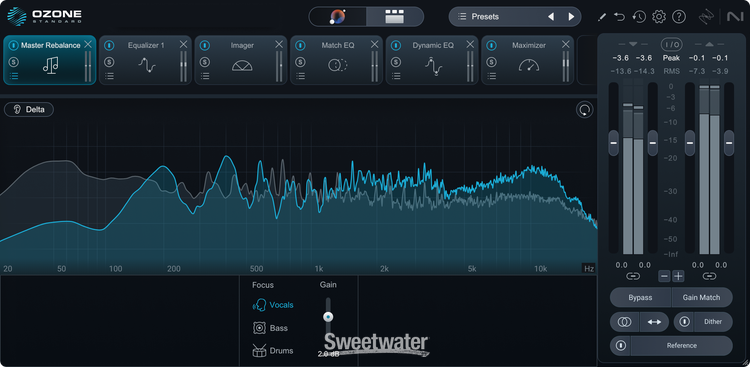Select the Match EQ module
The height and width of the screenshot is (367, 750).
coord(337,60)
